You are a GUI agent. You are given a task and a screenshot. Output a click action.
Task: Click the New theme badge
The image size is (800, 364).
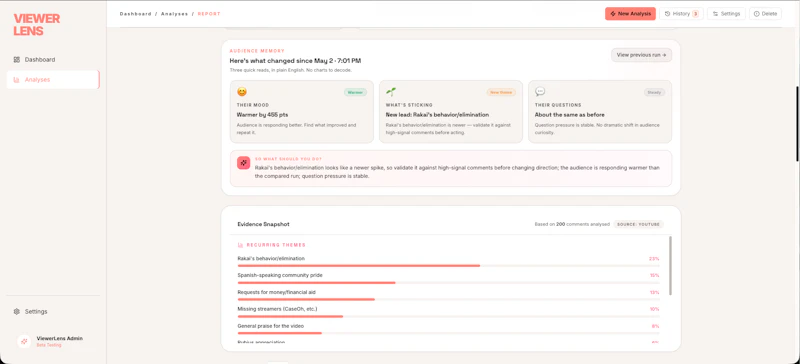pyautogui.click(x=501, y=92)
